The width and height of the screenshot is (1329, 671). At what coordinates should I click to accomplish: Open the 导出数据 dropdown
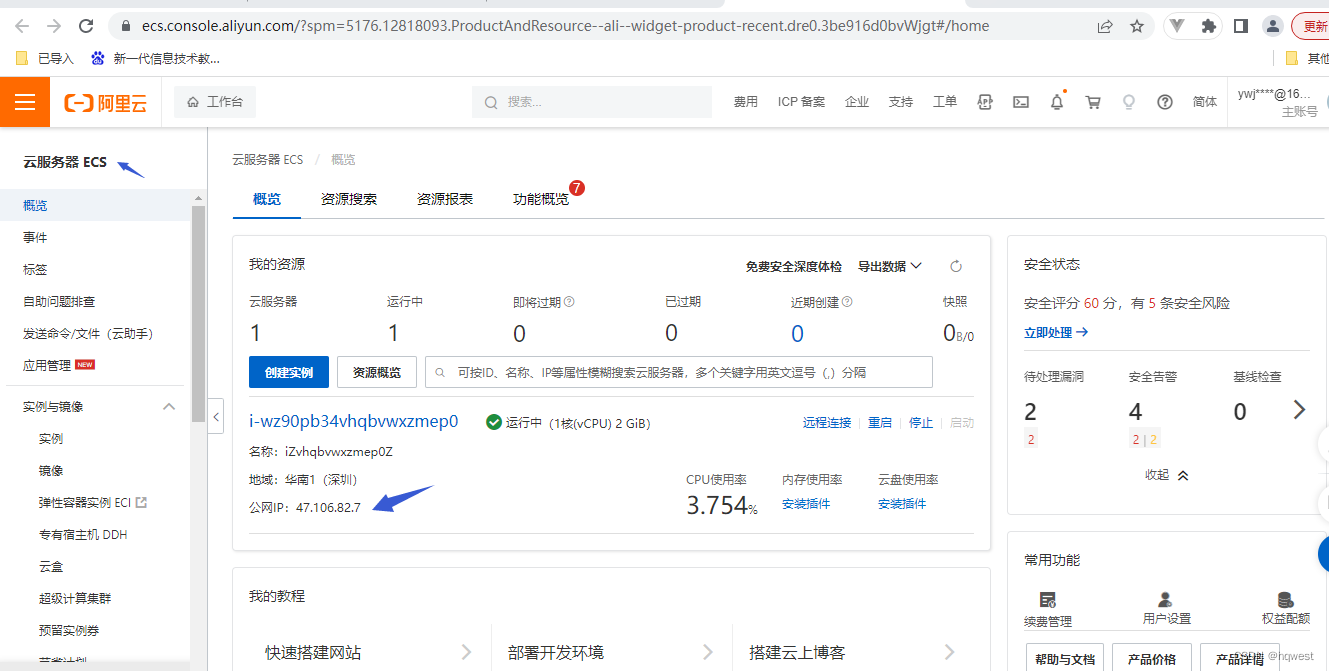click(890, 267)
